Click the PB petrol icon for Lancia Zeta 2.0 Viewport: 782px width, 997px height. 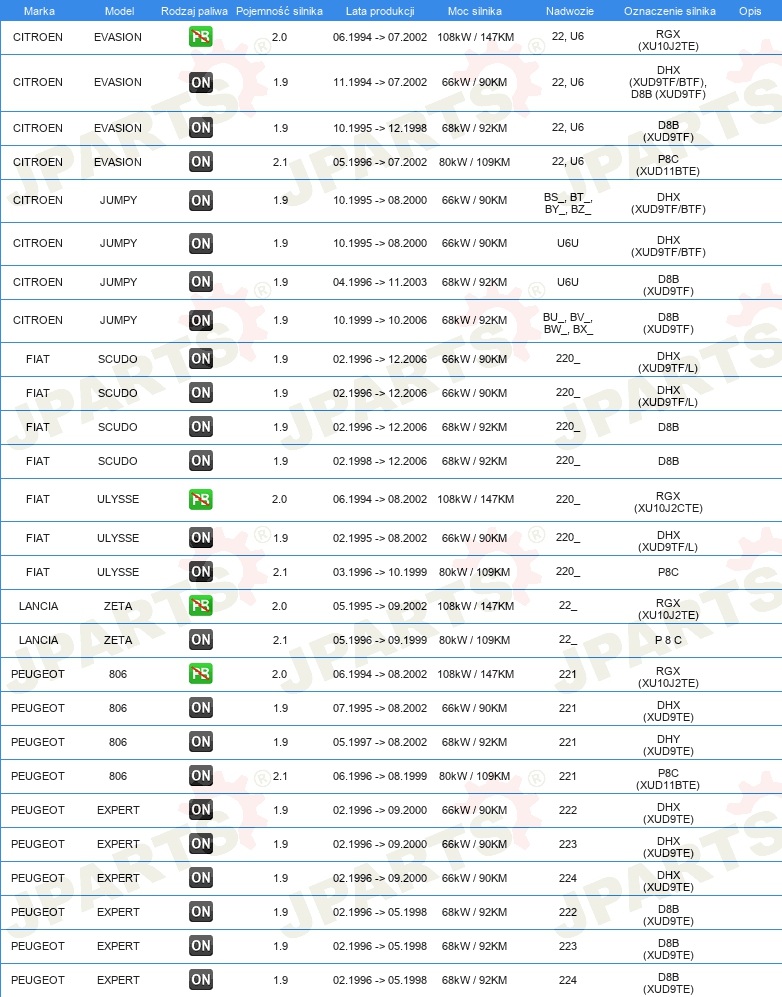pos(201,606)
